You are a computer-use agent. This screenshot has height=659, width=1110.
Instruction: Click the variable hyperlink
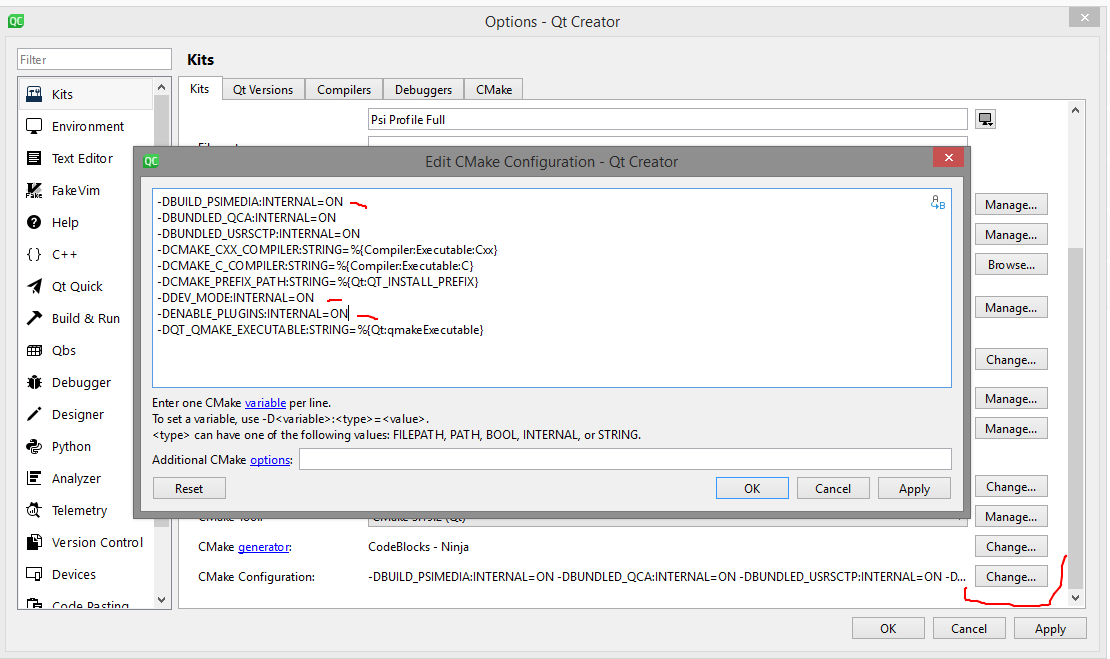point(265,405)
